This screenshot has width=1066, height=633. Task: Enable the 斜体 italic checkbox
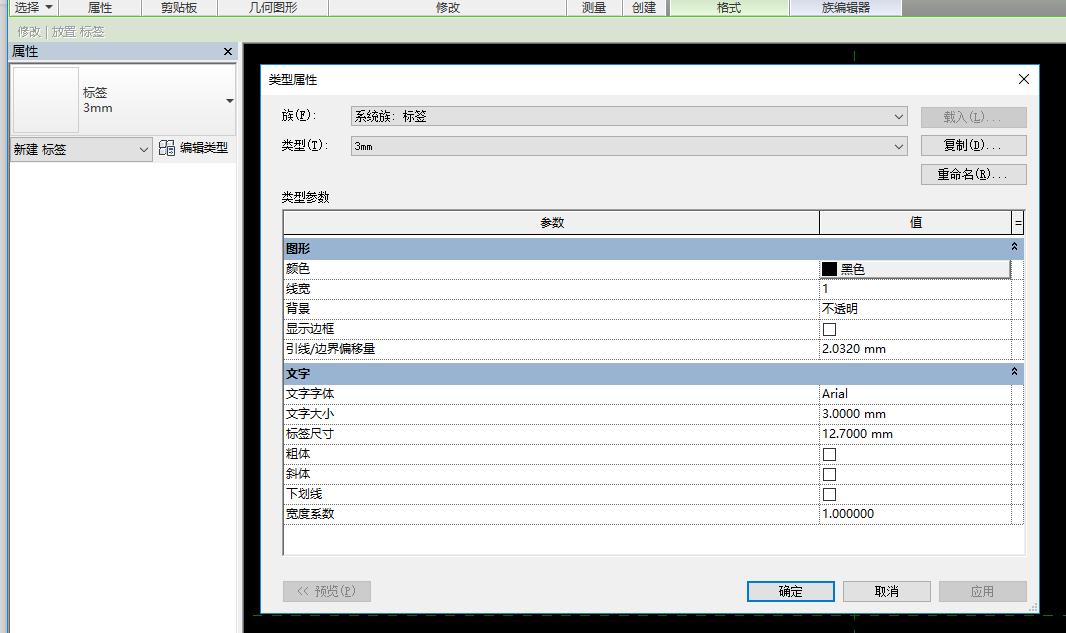(x=829, y=474)
